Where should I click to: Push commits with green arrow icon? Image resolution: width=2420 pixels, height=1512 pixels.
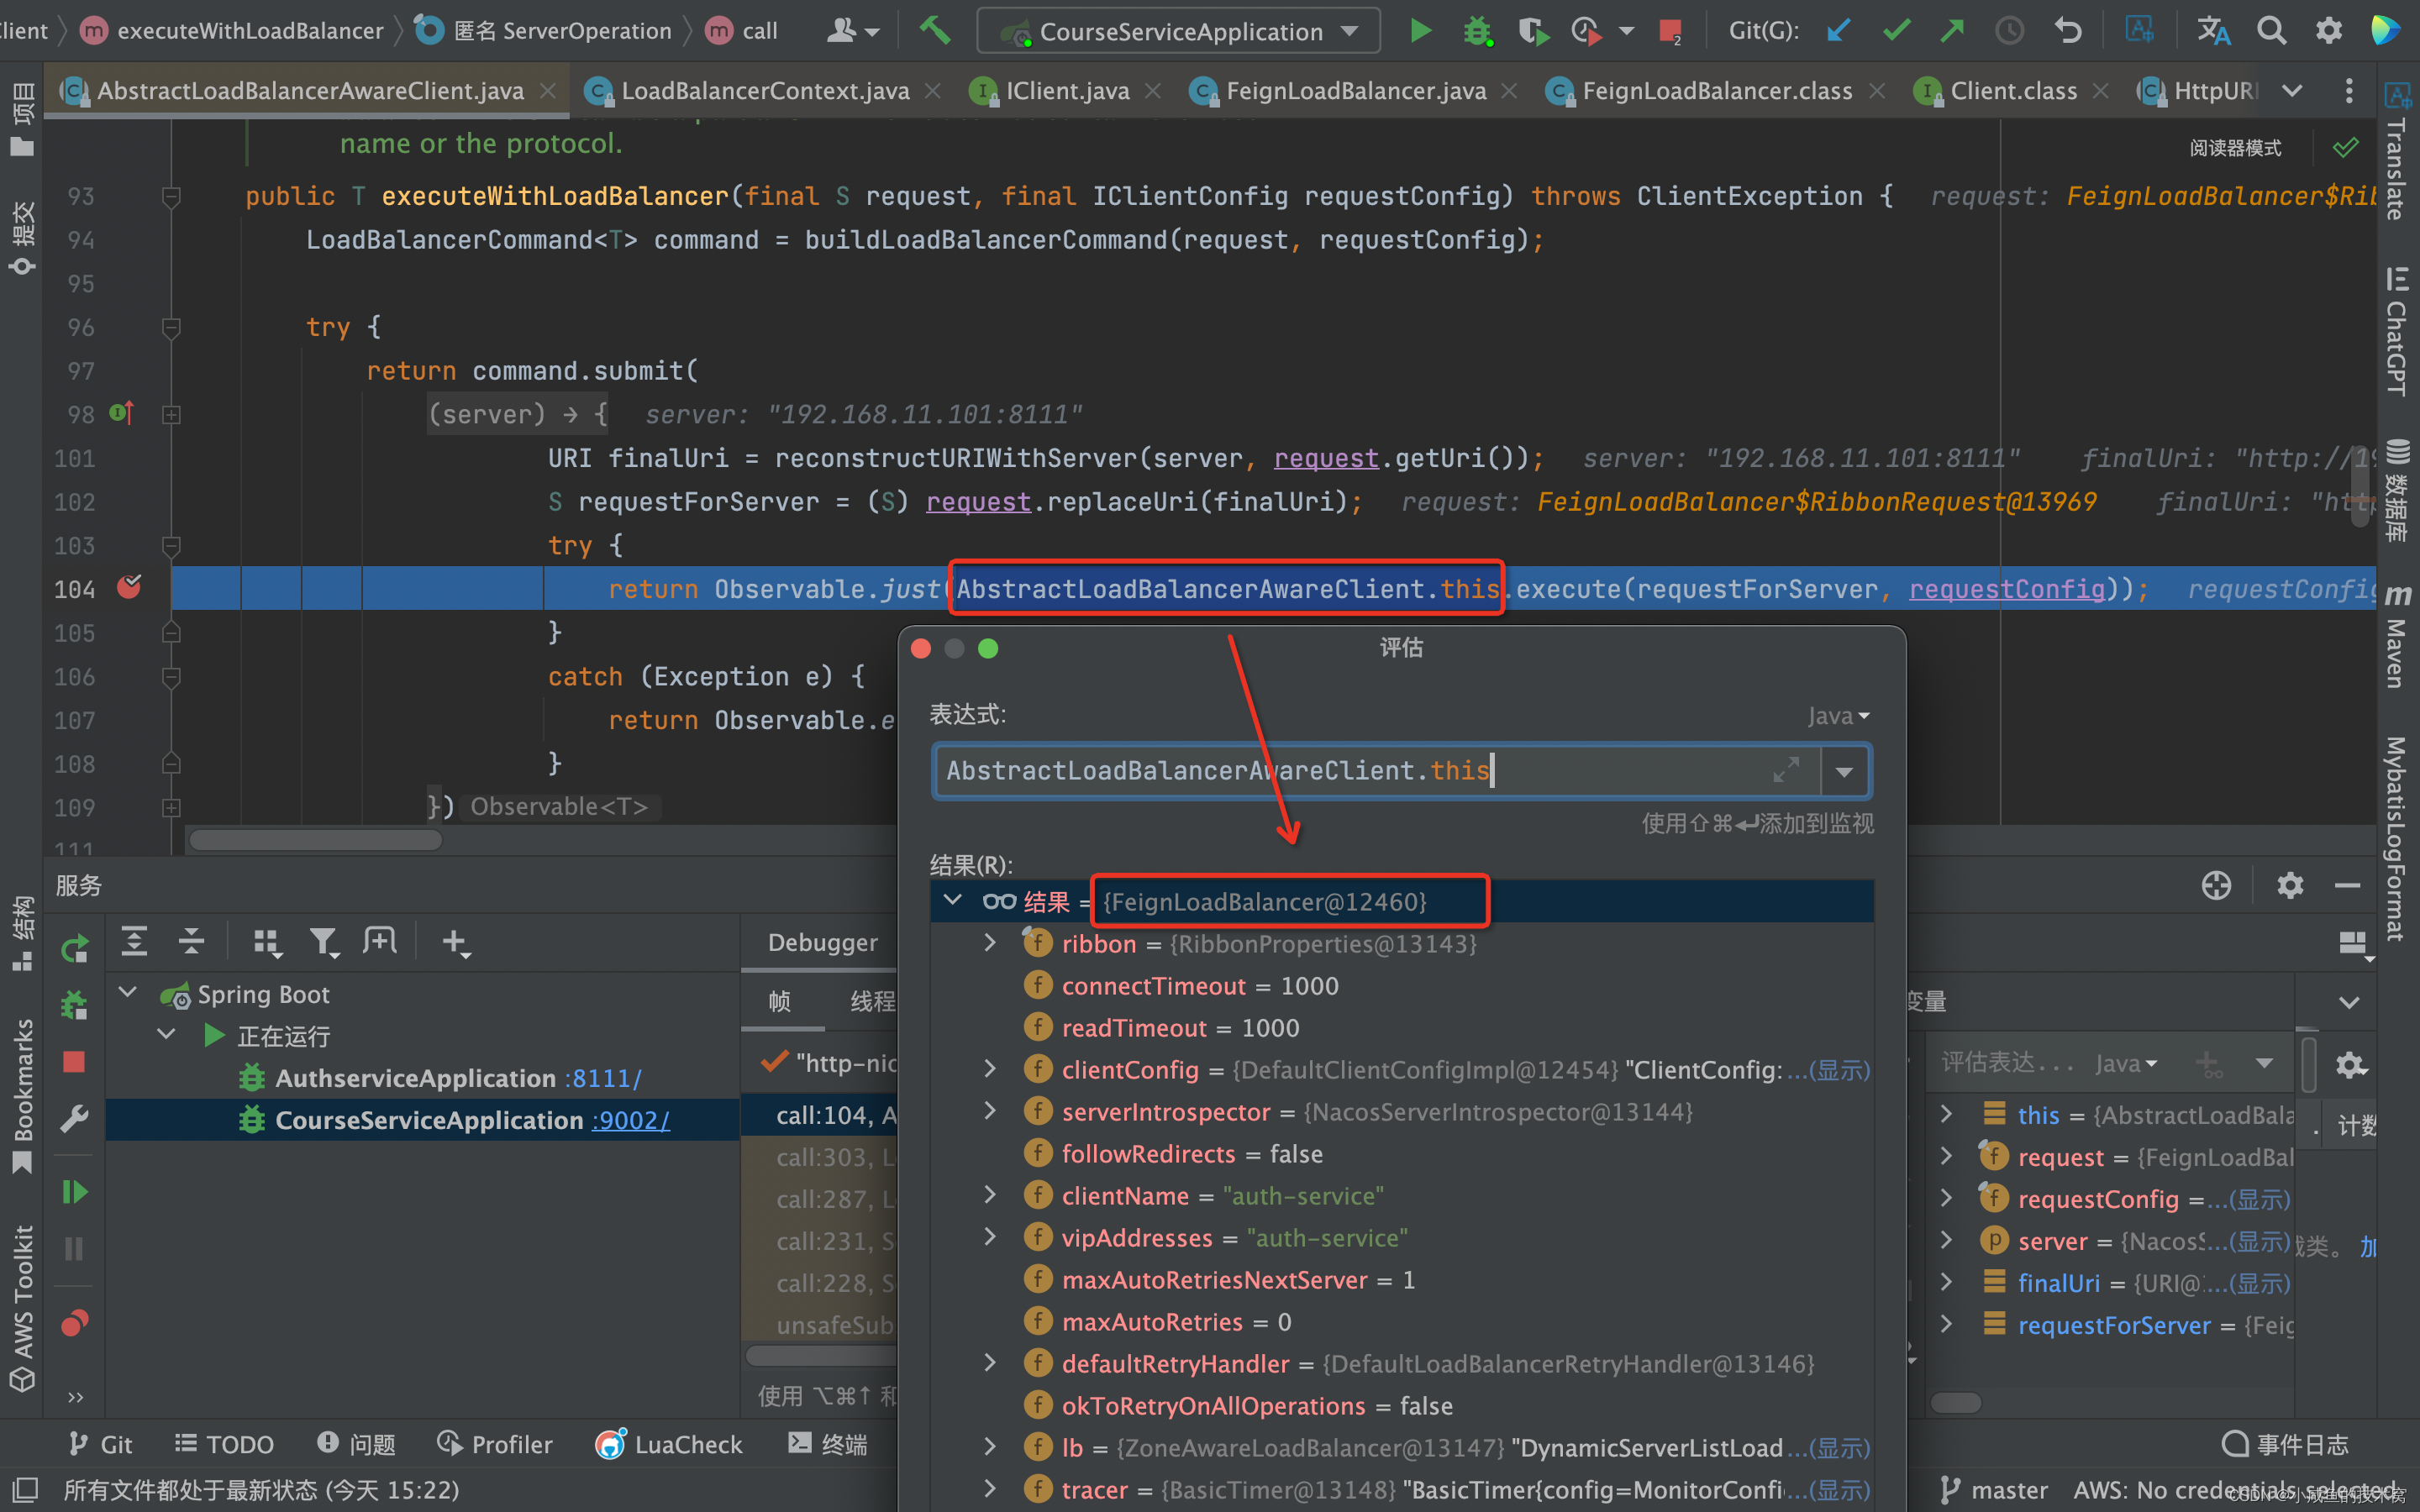pos(1952,31)
